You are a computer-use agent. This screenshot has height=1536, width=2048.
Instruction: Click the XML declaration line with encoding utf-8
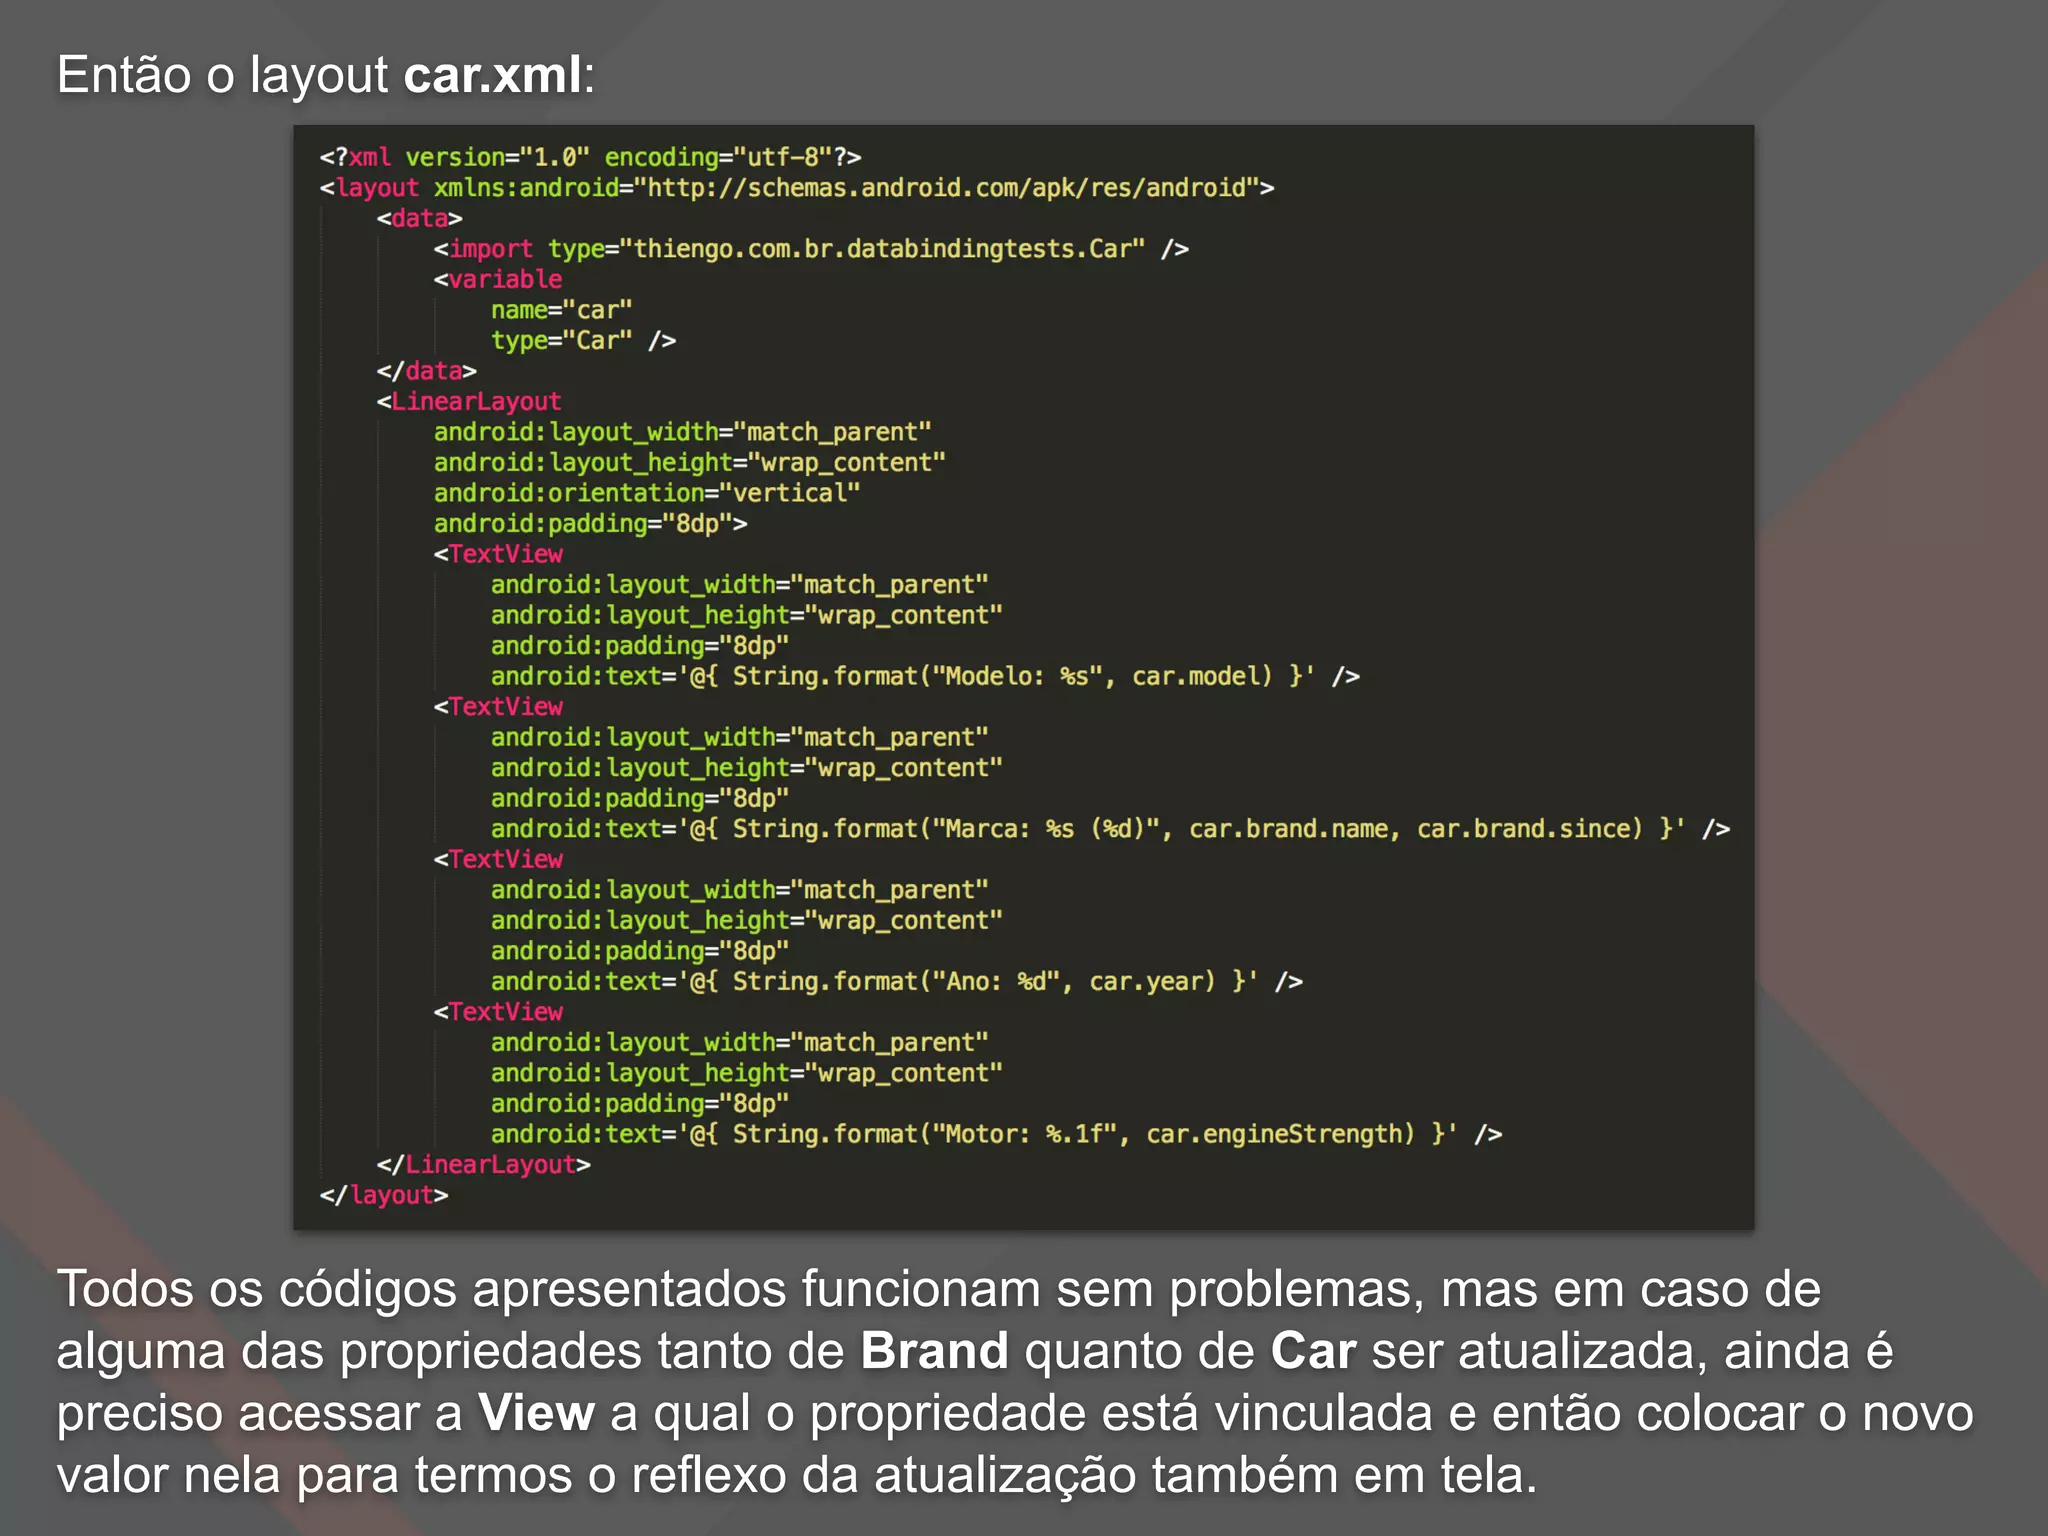(590, 157)
